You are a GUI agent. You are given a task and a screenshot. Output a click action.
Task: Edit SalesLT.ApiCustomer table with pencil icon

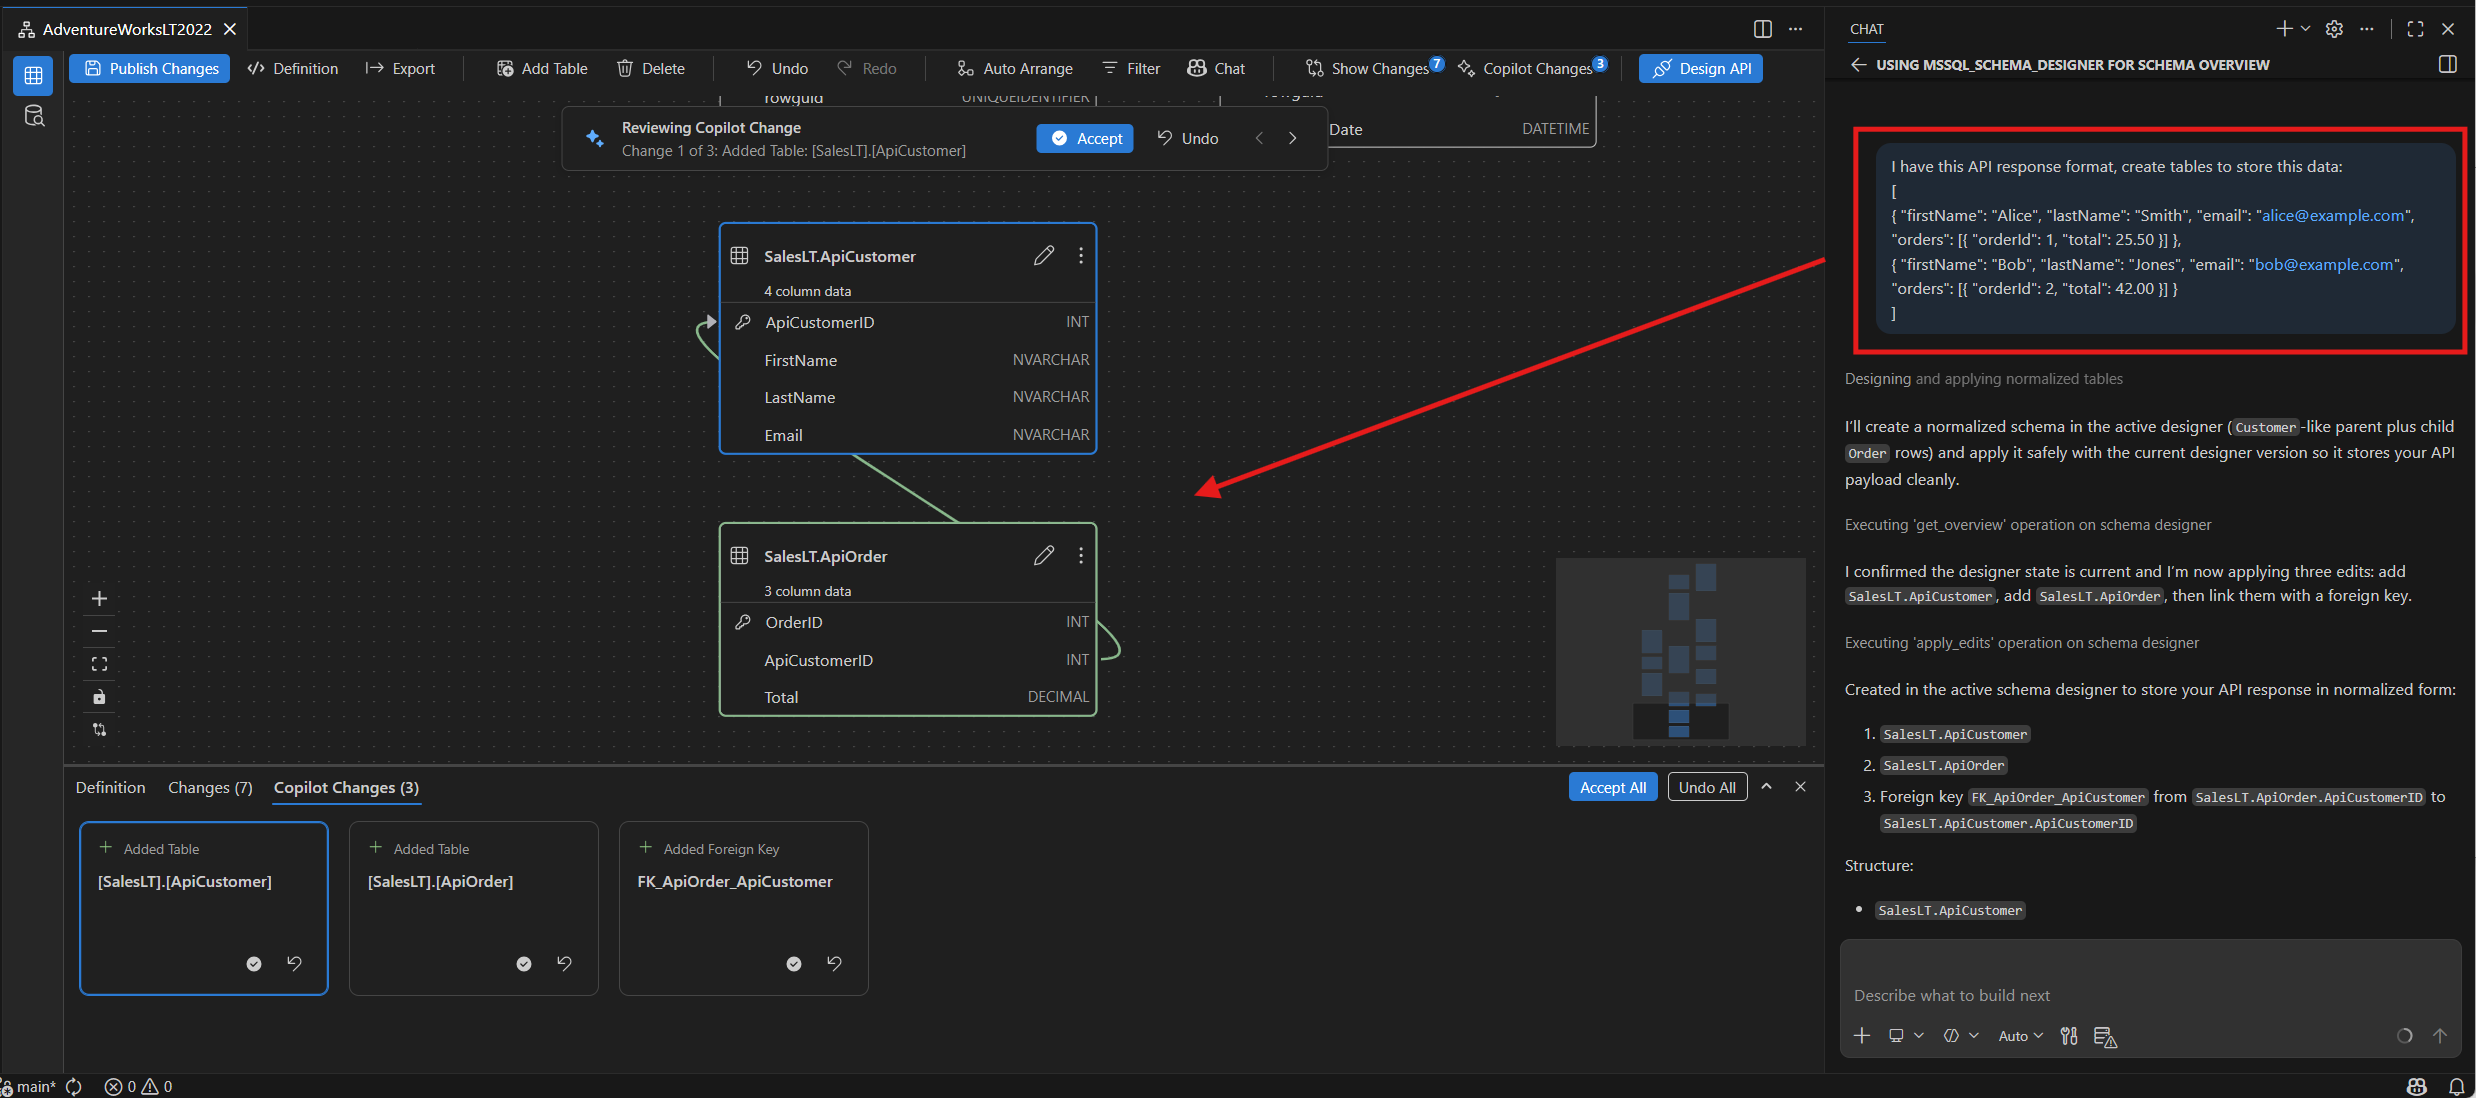tap(1043, 256)
